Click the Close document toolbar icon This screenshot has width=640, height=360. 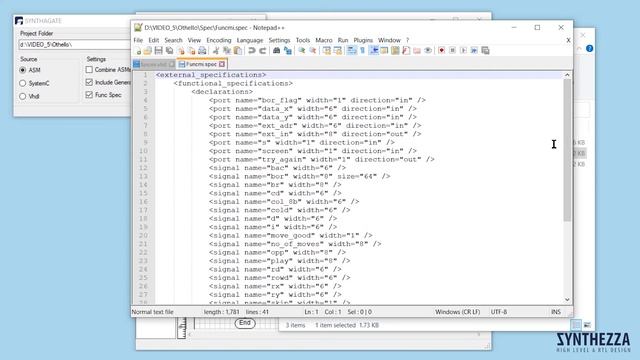click(181, 51)
